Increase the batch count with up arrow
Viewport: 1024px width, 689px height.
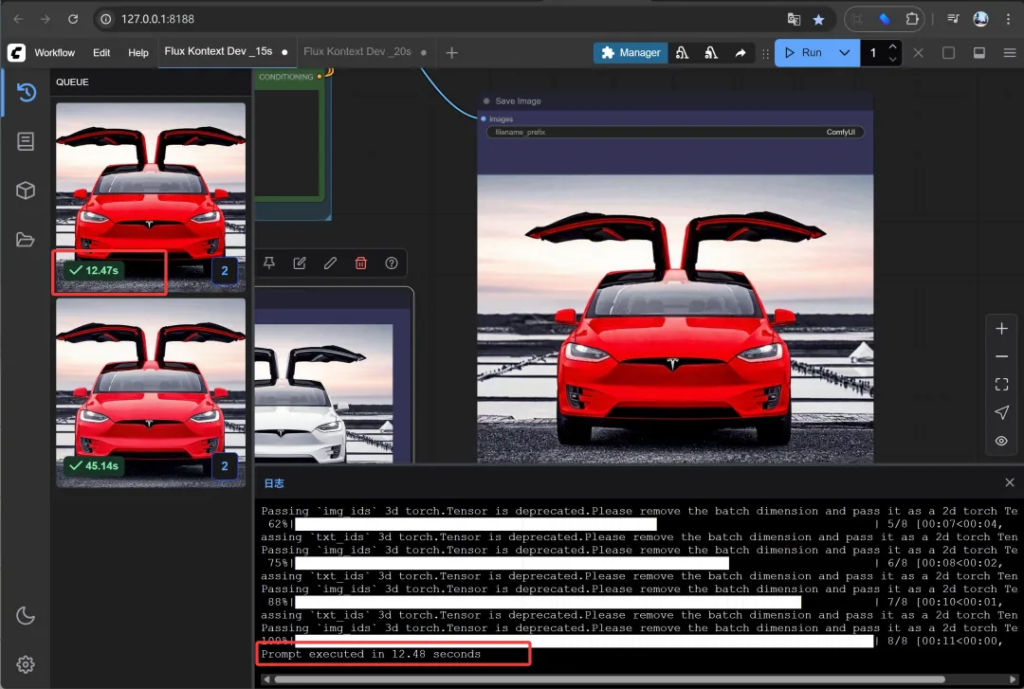893,46
